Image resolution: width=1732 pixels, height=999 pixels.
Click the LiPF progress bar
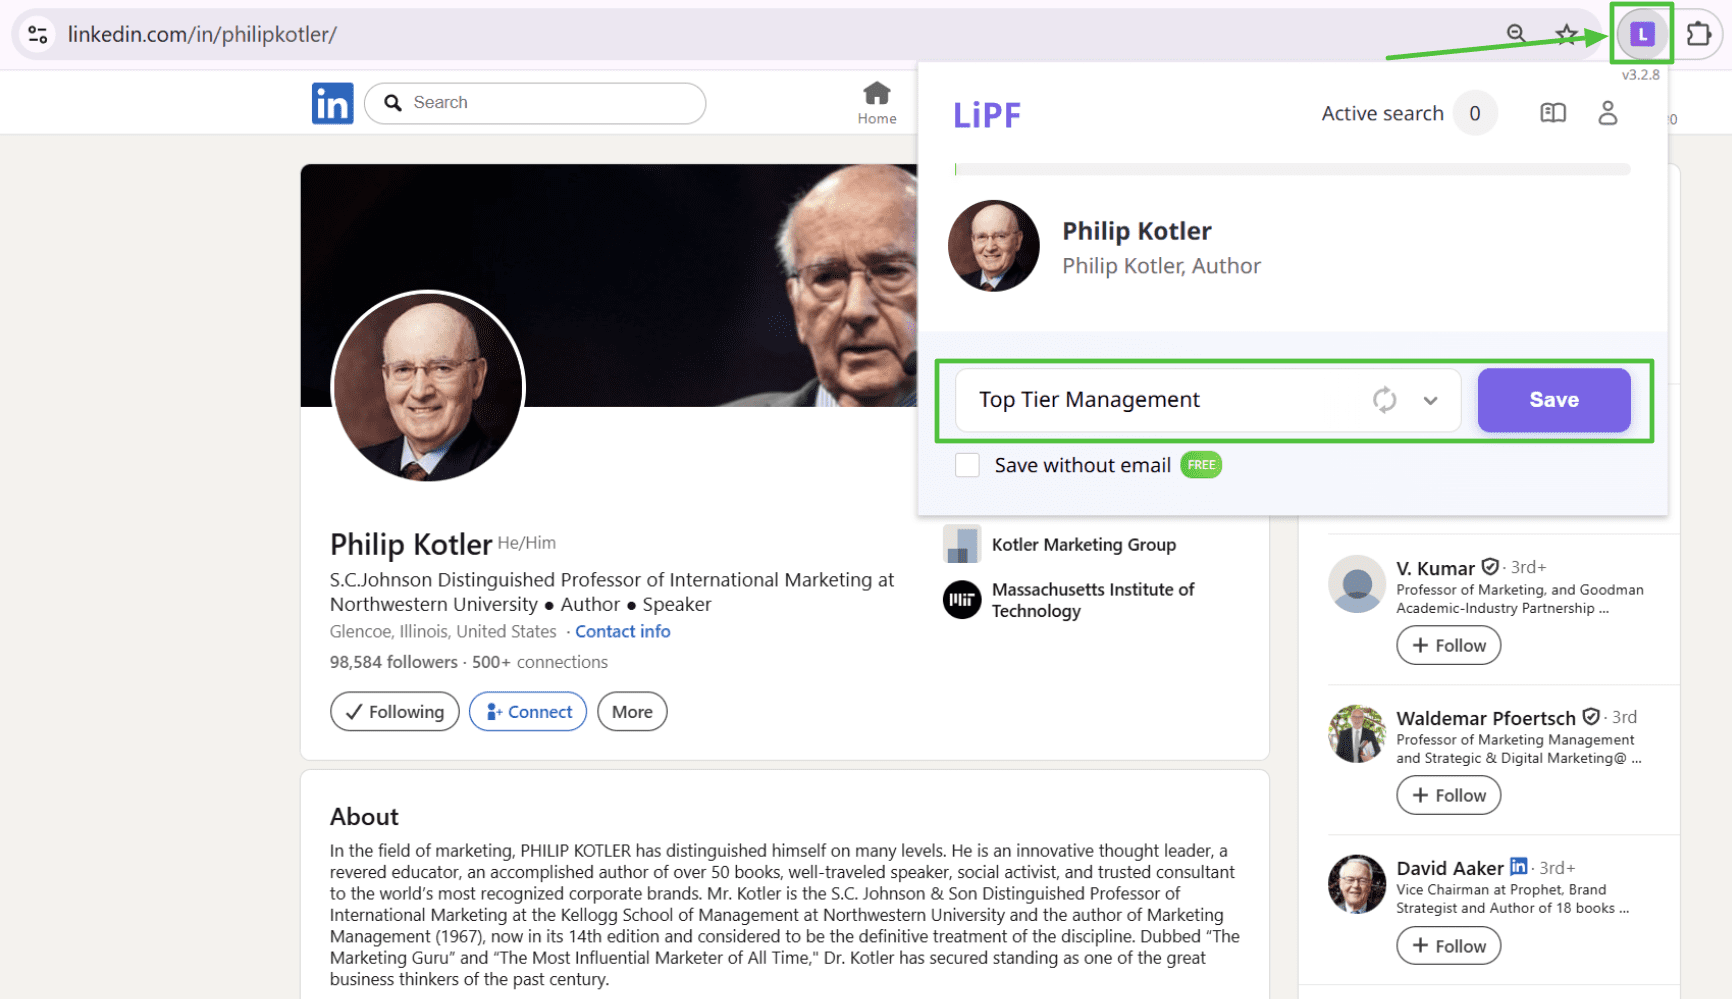[1292, 169]
